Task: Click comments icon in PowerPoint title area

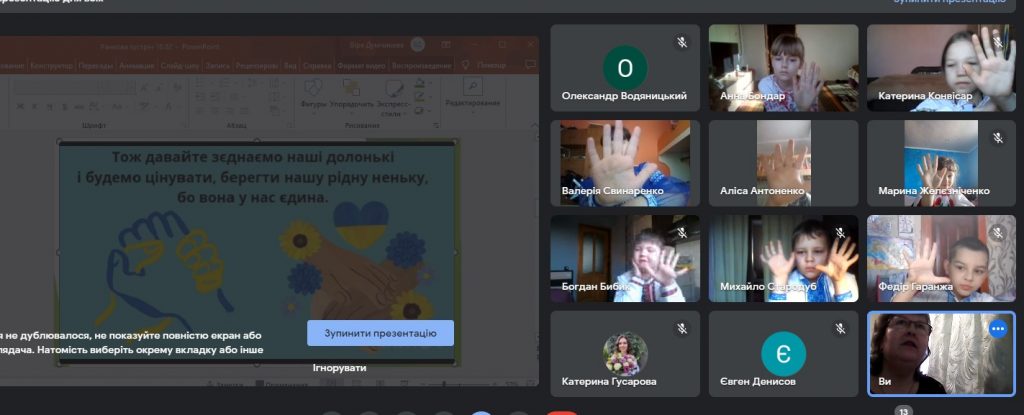Action: [530, 65]
